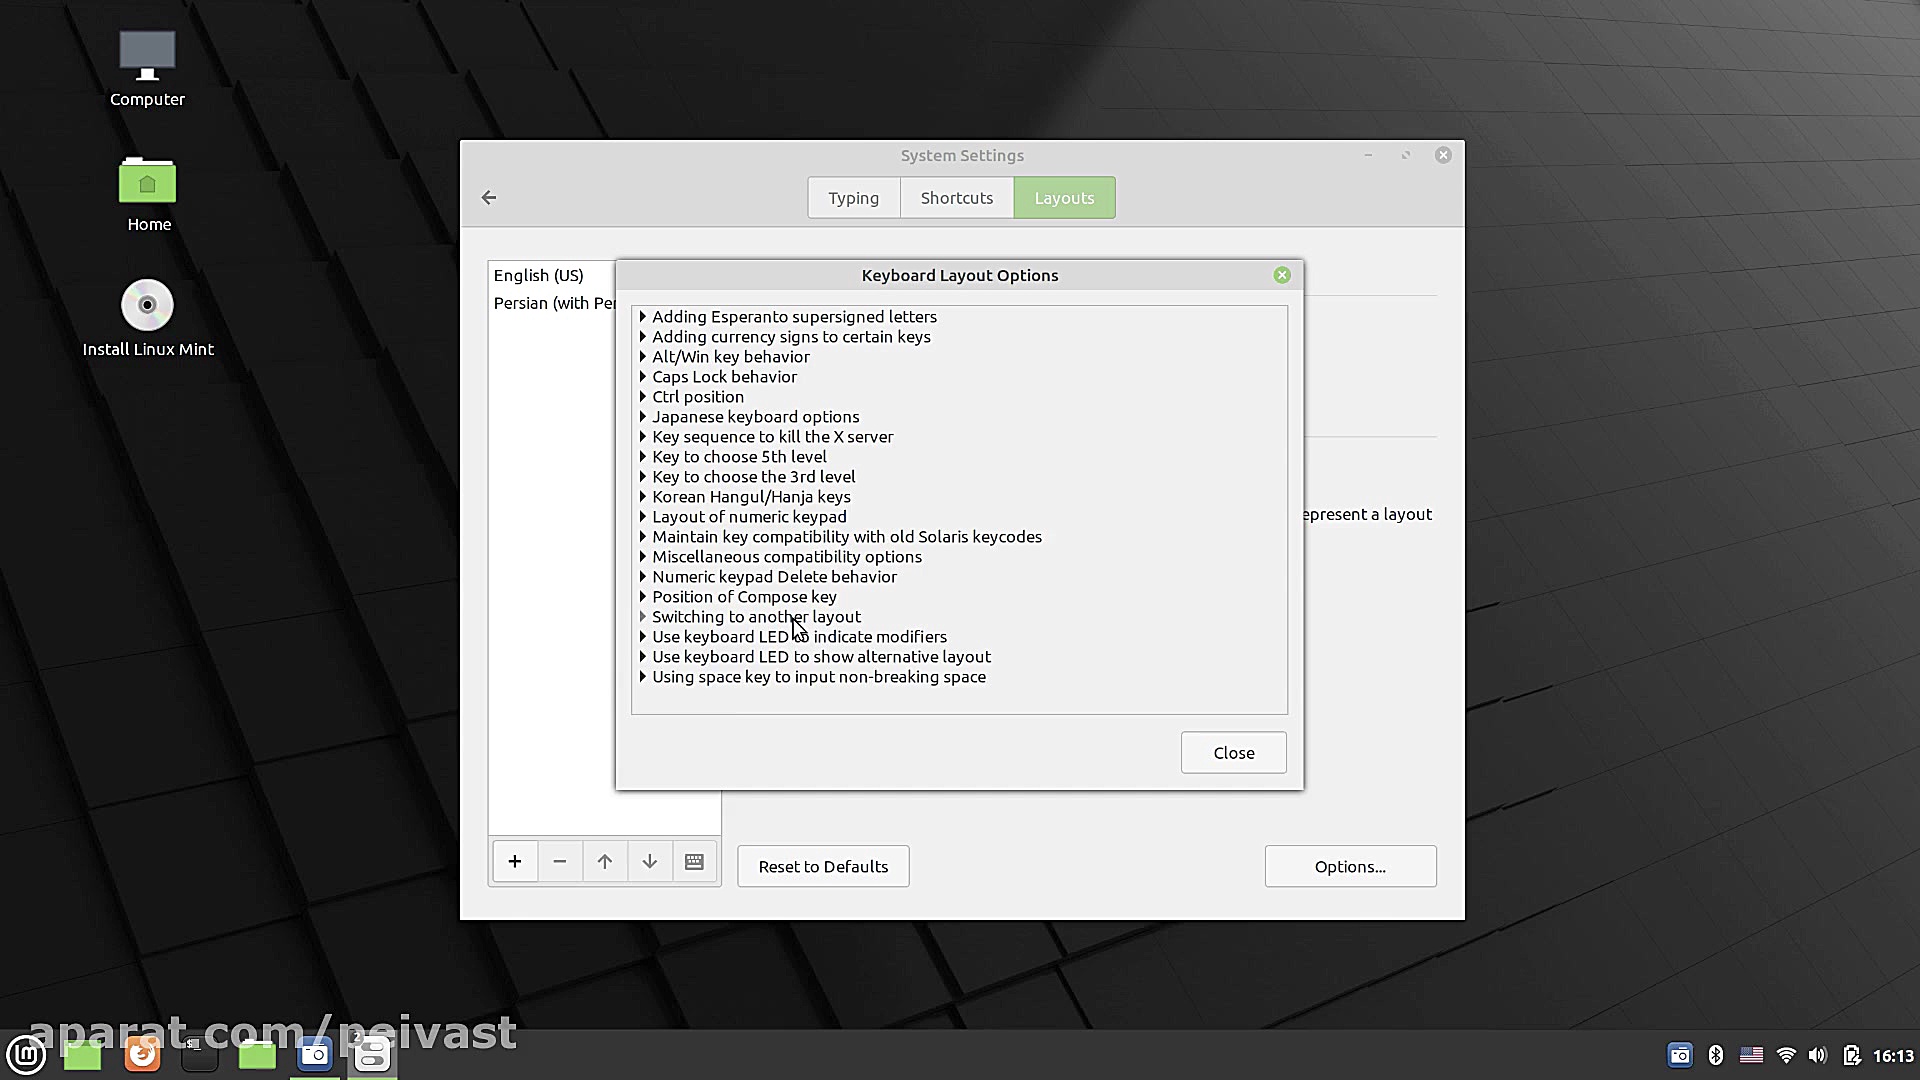Expand Caps Lock behavior options
This screenshot has height=1080, width=1920.
[643, 377]
